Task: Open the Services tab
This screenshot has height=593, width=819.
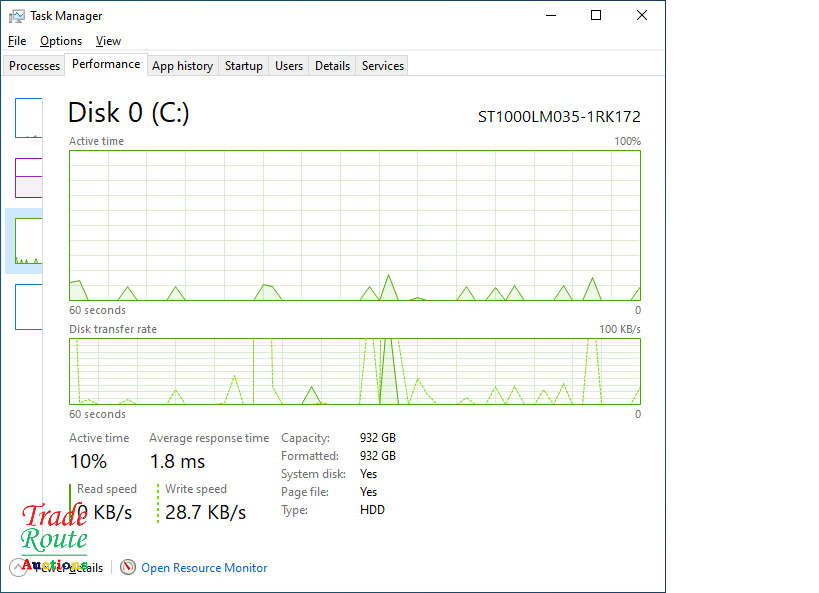Action: click(x=383, y=66)
